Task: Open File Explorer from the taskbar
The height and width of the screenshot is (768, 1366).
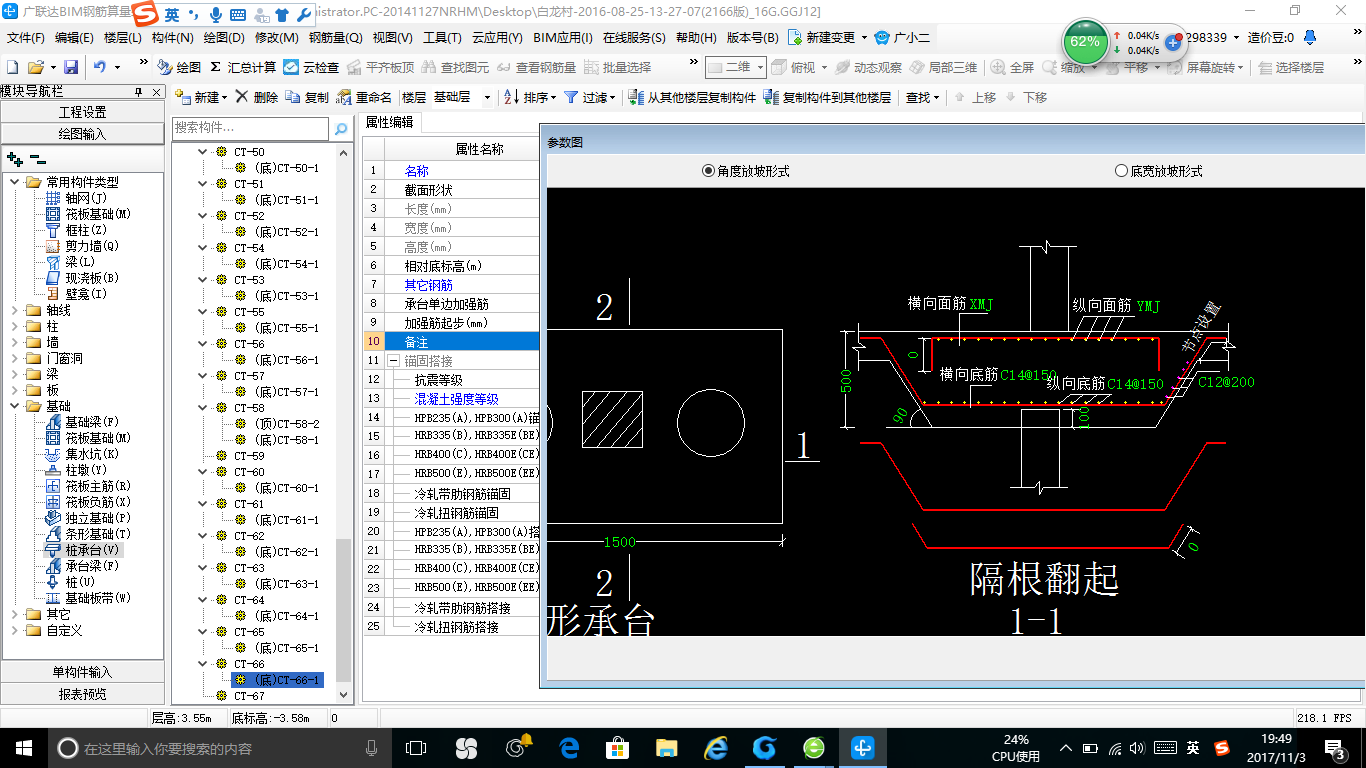Action: coord(667,747)
